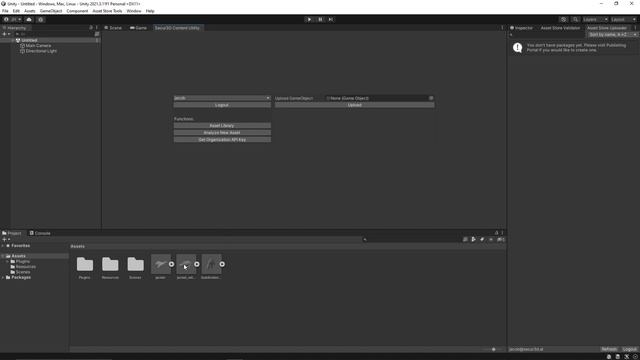The height and width of the screenshot is (360, 640).
Task: Open the GameObject menu
Action: [x=51, y=11]
